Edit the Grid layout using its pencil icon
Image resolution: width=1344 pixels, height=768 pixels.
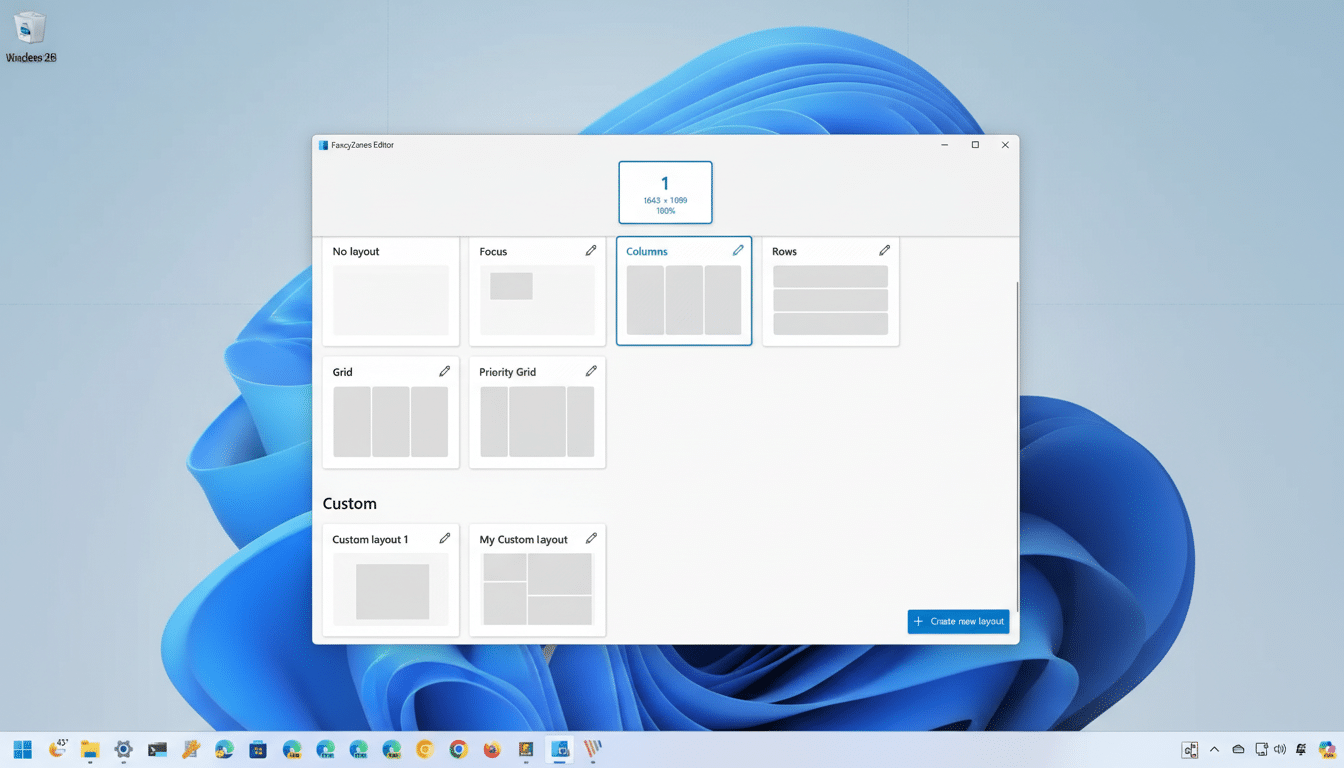pos(444,370)
